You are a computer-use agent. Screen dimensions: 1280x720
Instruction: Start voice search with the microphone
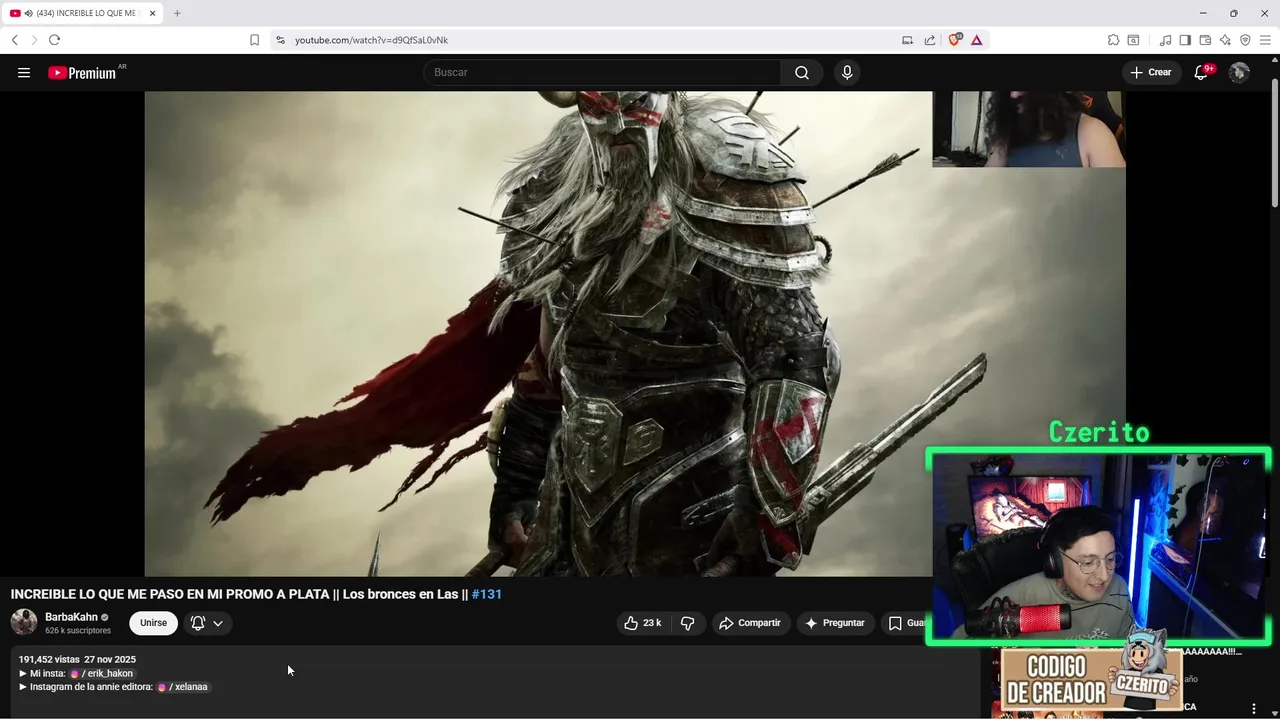(847, 73)
